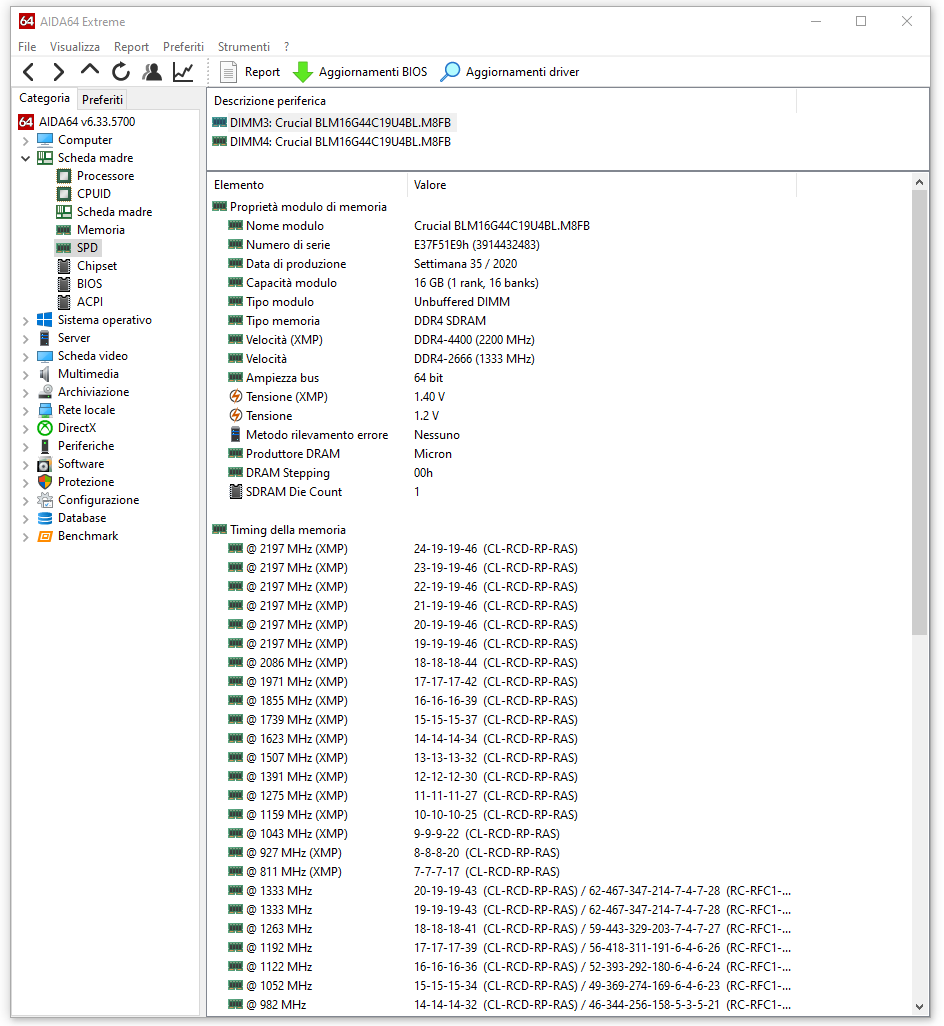Click the Valore column header
This screenshot has height=1026, width=944.
602,185
